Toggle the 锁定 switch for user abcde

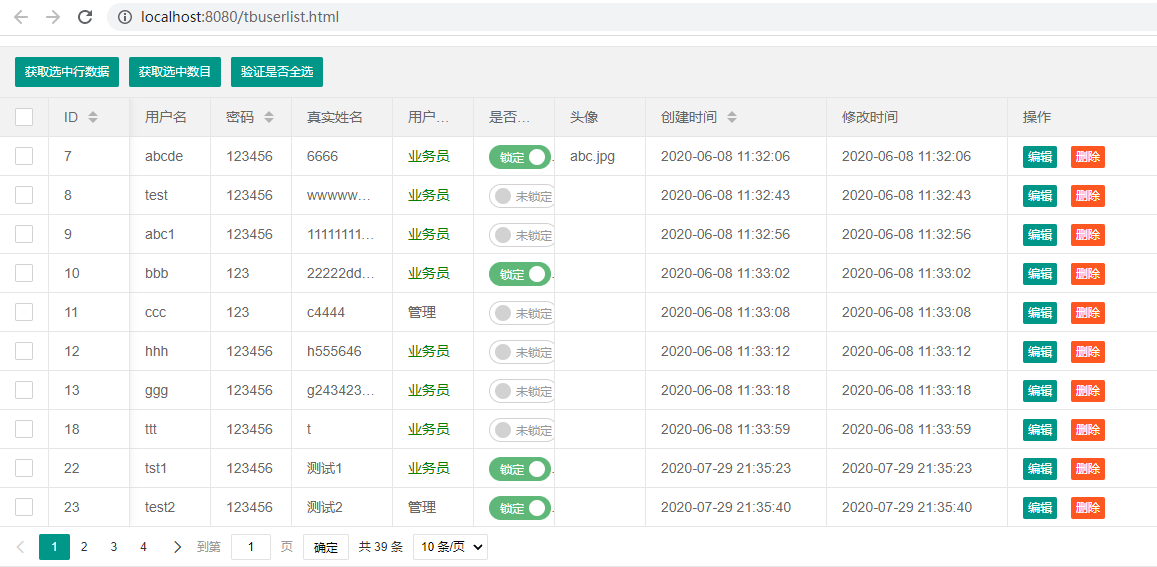(520, 157)
